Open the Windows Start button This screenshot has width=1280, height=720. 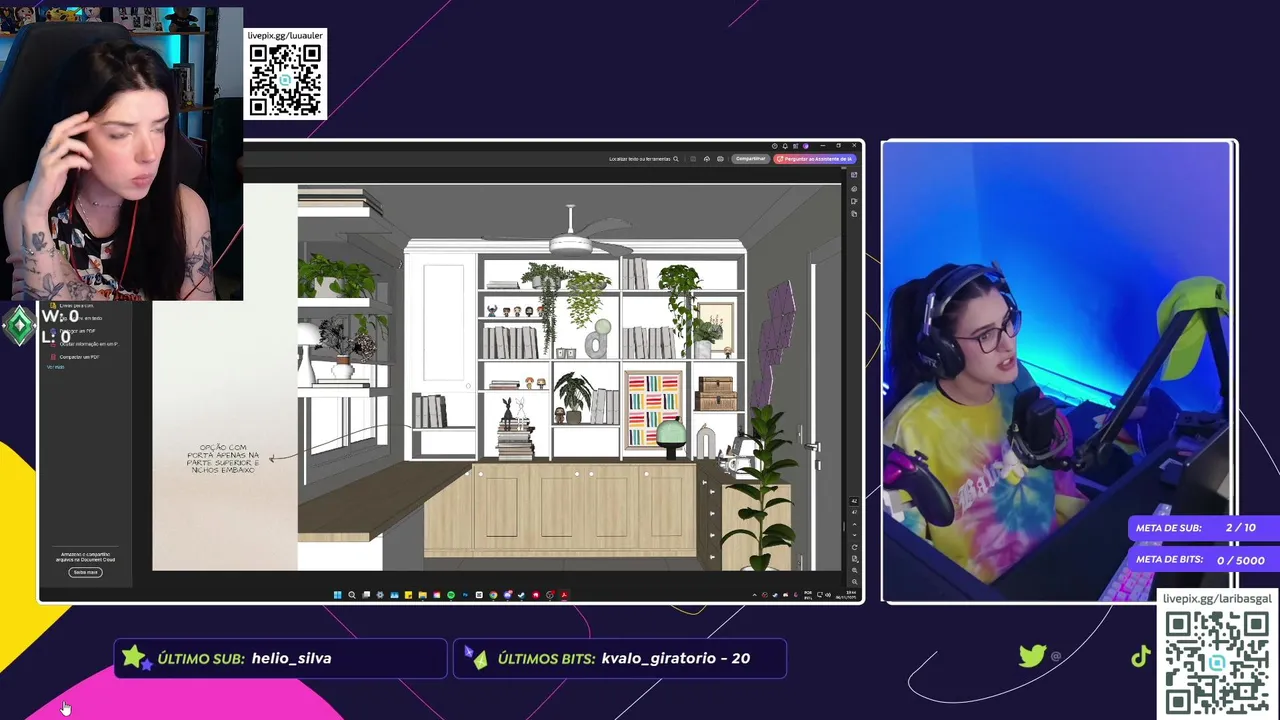(337, 595)
